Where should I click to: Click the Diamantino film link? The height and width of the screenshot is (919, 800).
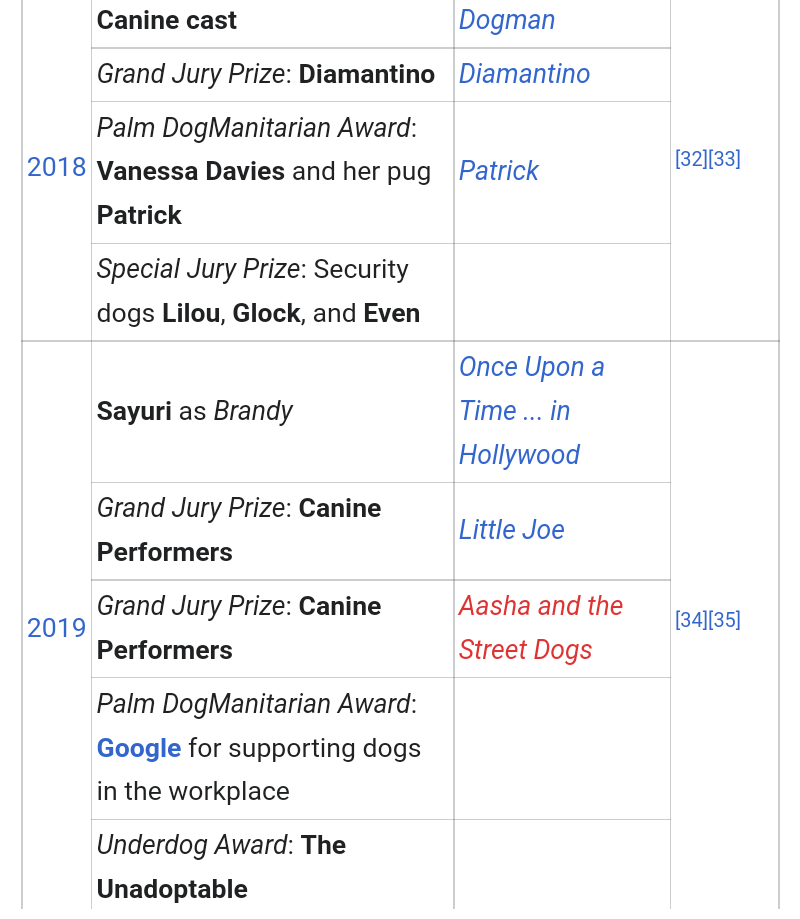[x=524, y=74]
